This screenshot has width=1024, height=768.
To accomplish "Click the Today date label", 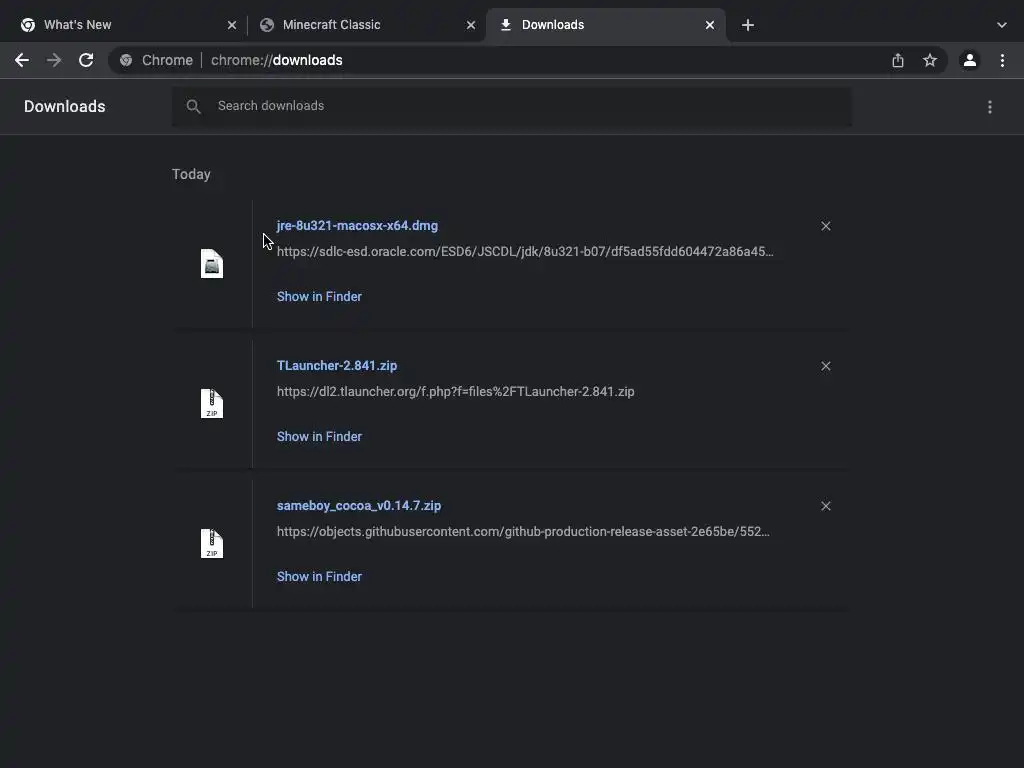I will [191, 174].
